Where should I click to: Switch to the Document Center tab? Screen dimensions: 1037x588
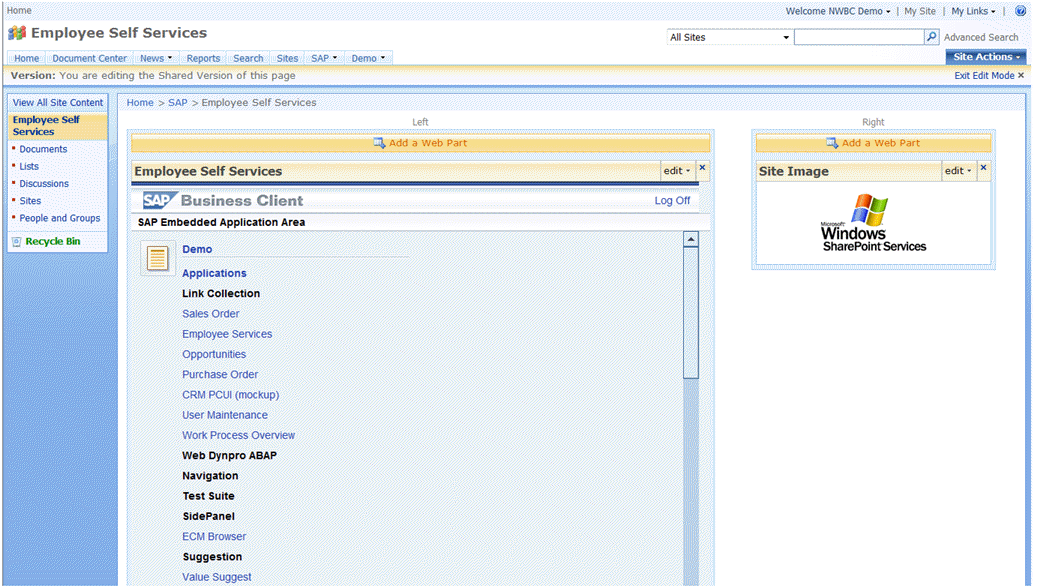click(89, 57)
